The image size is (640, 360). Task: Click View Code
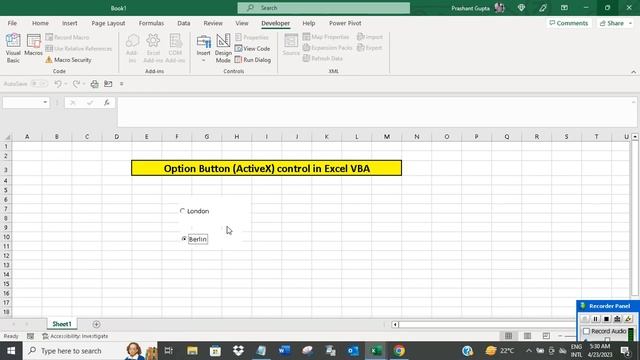pyautogui.click(x=253, y=49)
